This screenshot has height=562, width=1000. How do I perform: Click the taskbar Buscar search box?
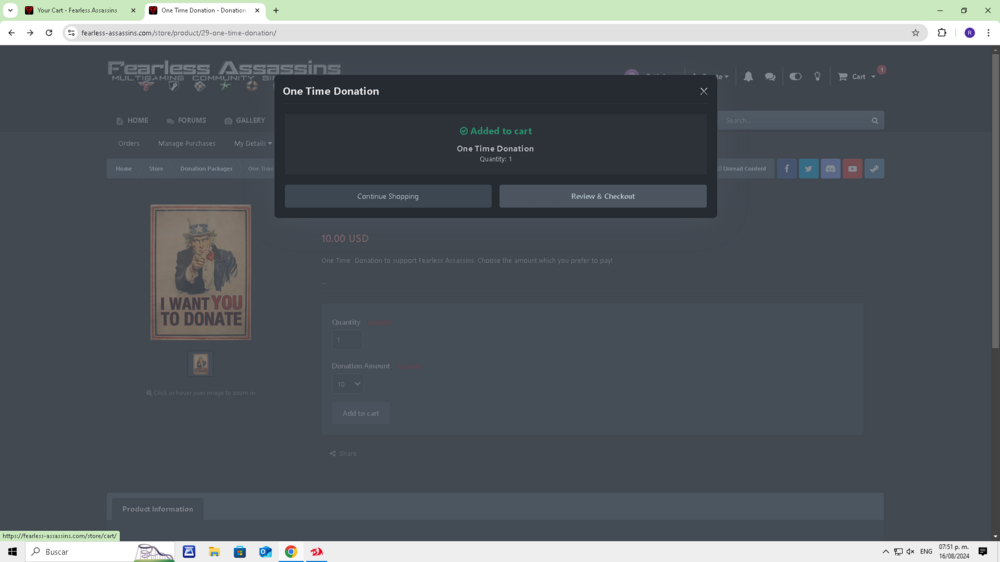(100, 552)
